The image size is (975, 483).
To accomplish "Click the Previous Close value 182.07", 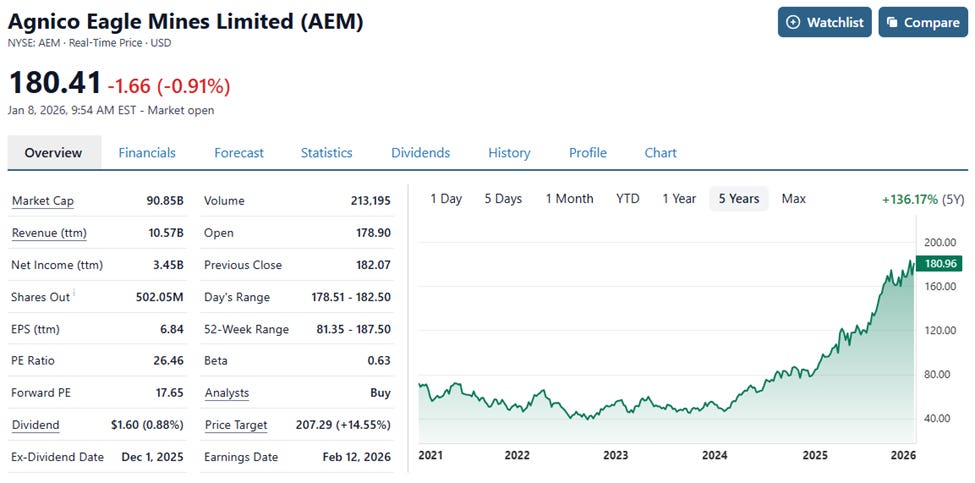I will [373, 265].
